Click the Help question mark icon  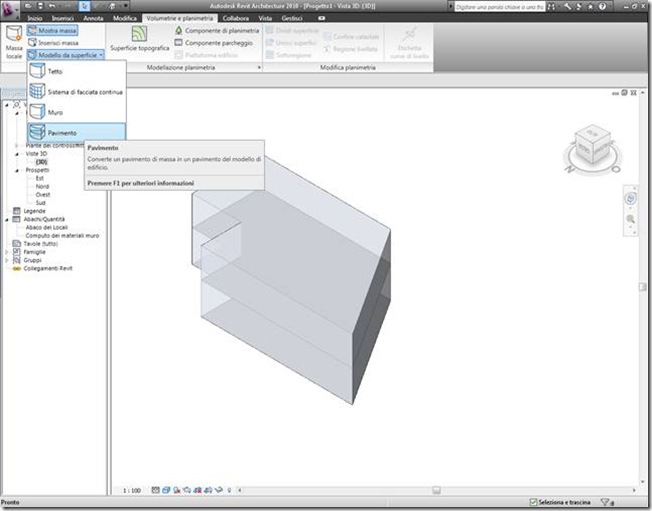603,7
